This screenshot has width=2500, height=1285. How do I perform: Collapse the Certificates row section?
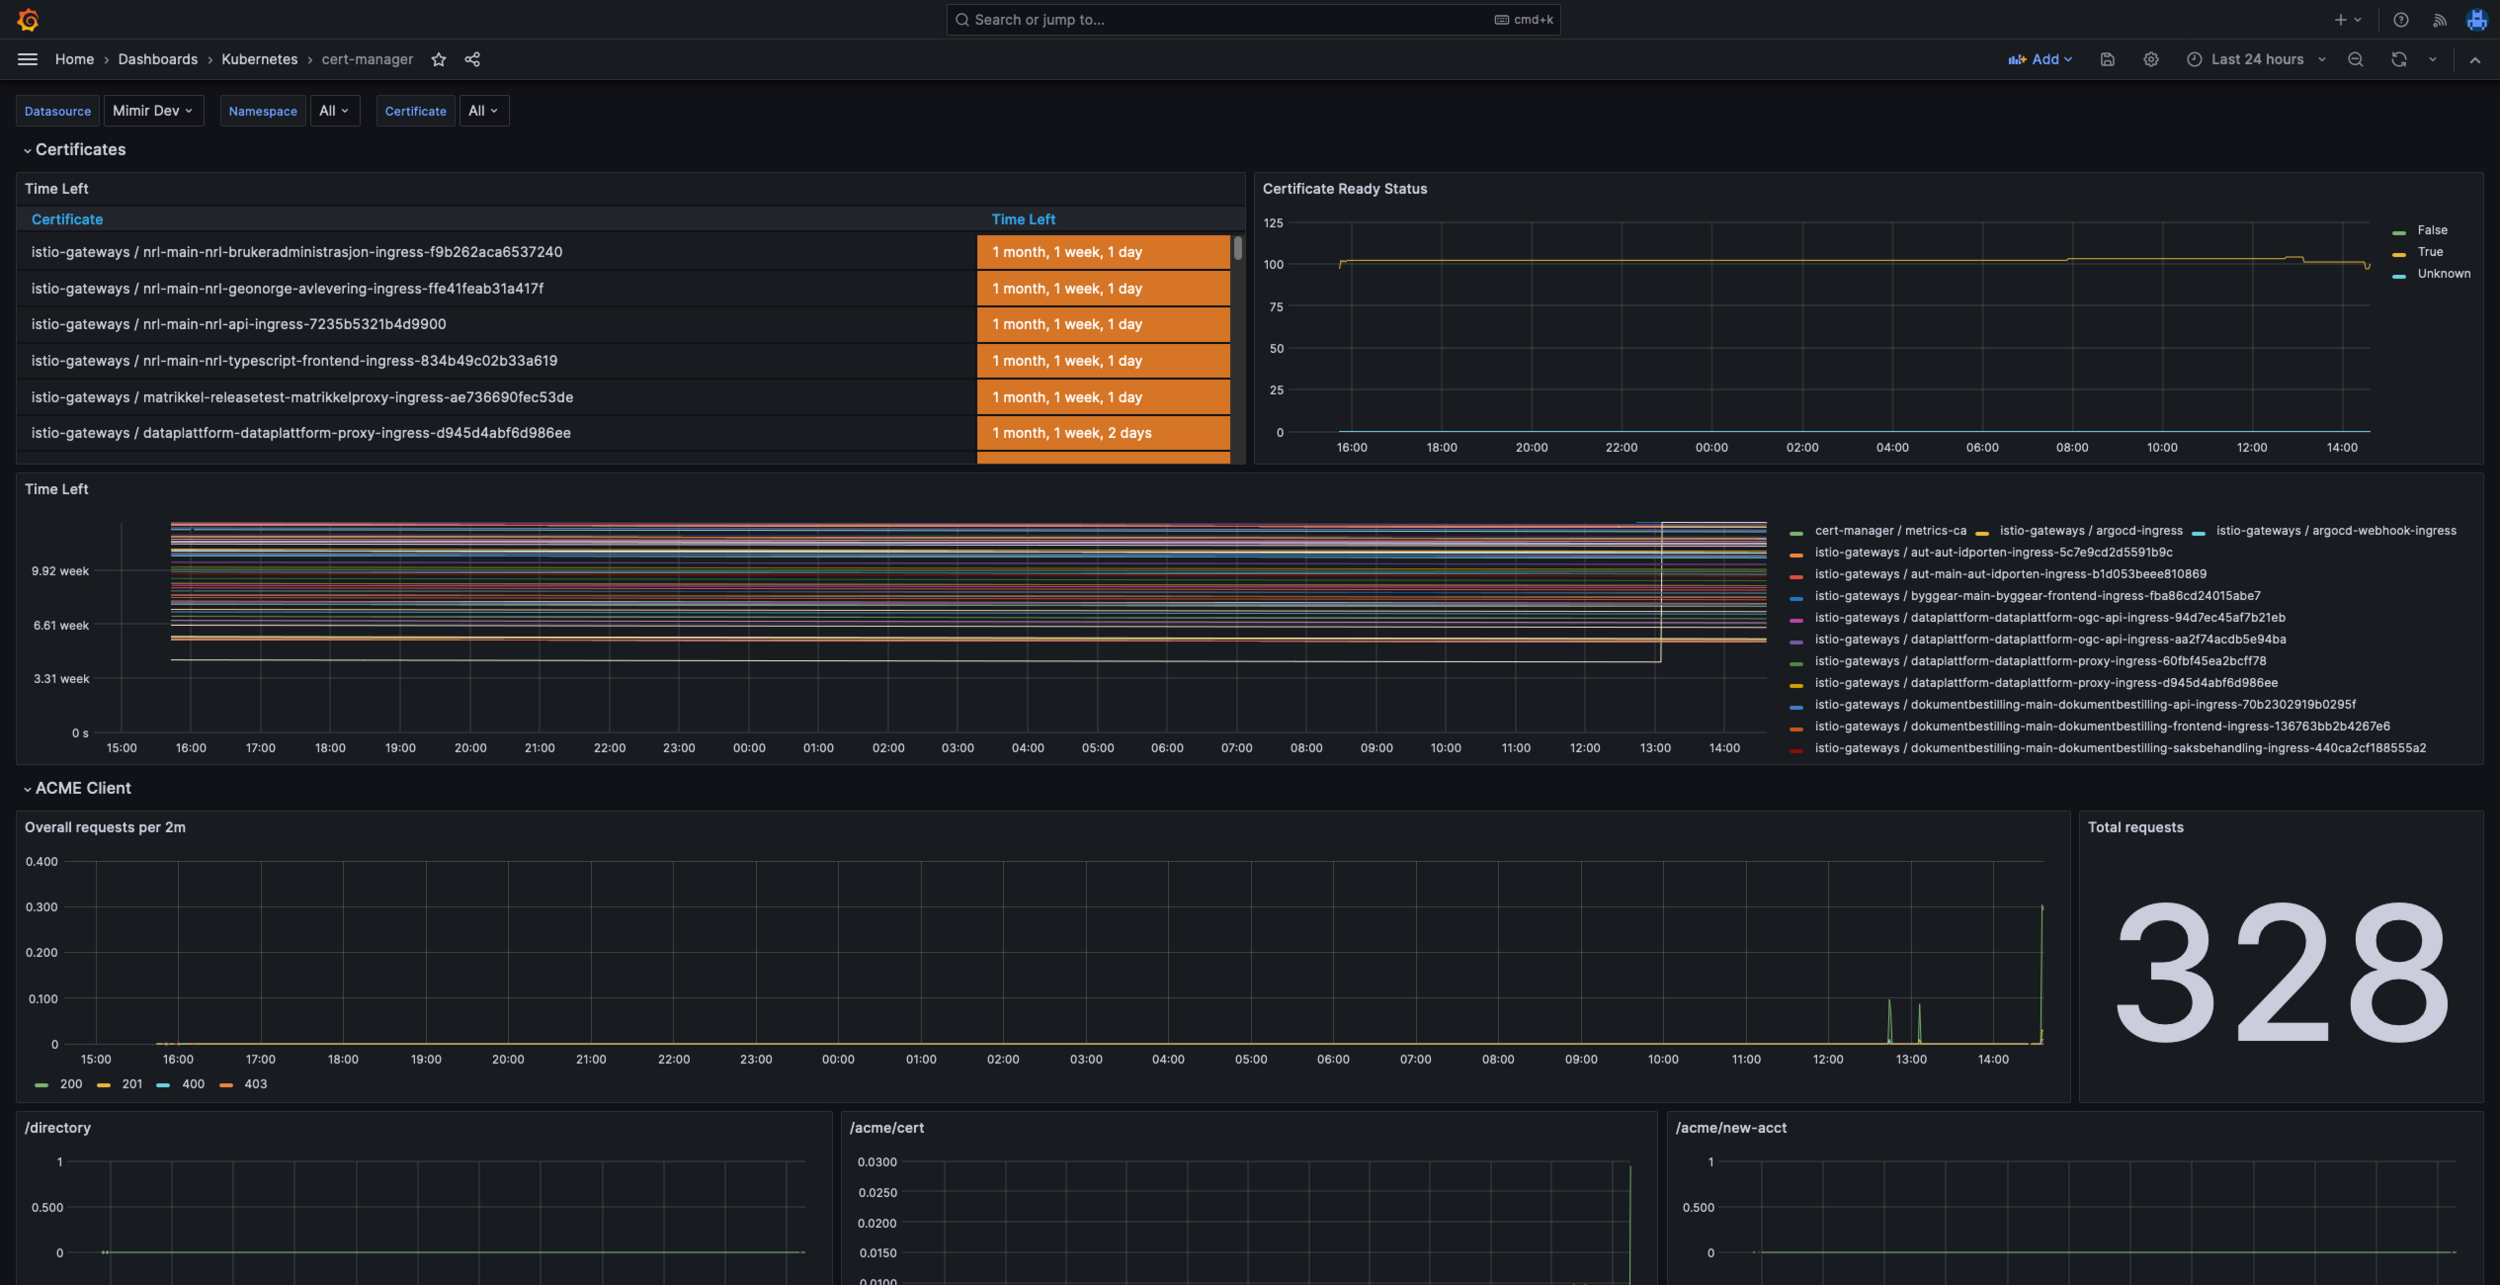(80, 149)
